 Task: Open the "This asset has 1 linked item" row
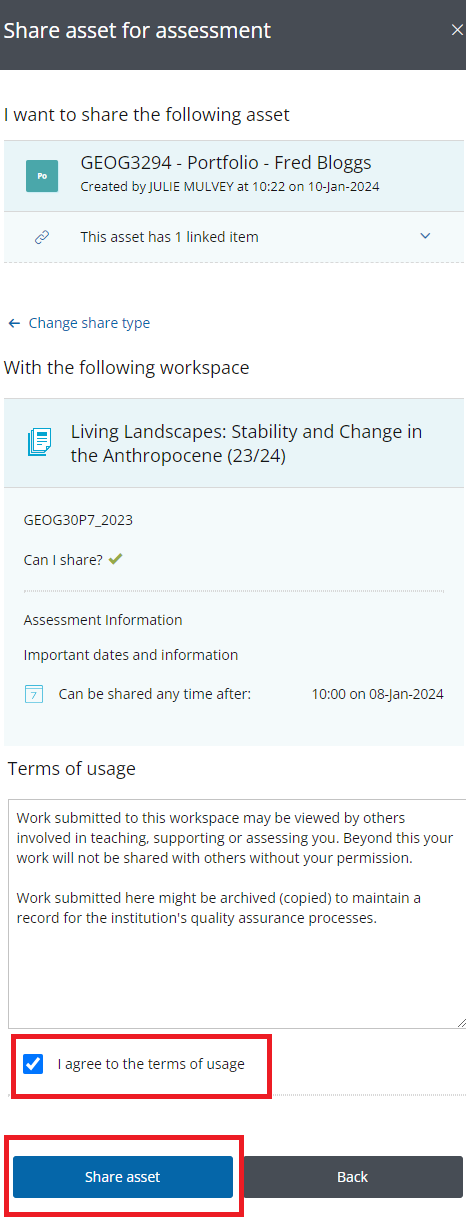coord(234,237)
